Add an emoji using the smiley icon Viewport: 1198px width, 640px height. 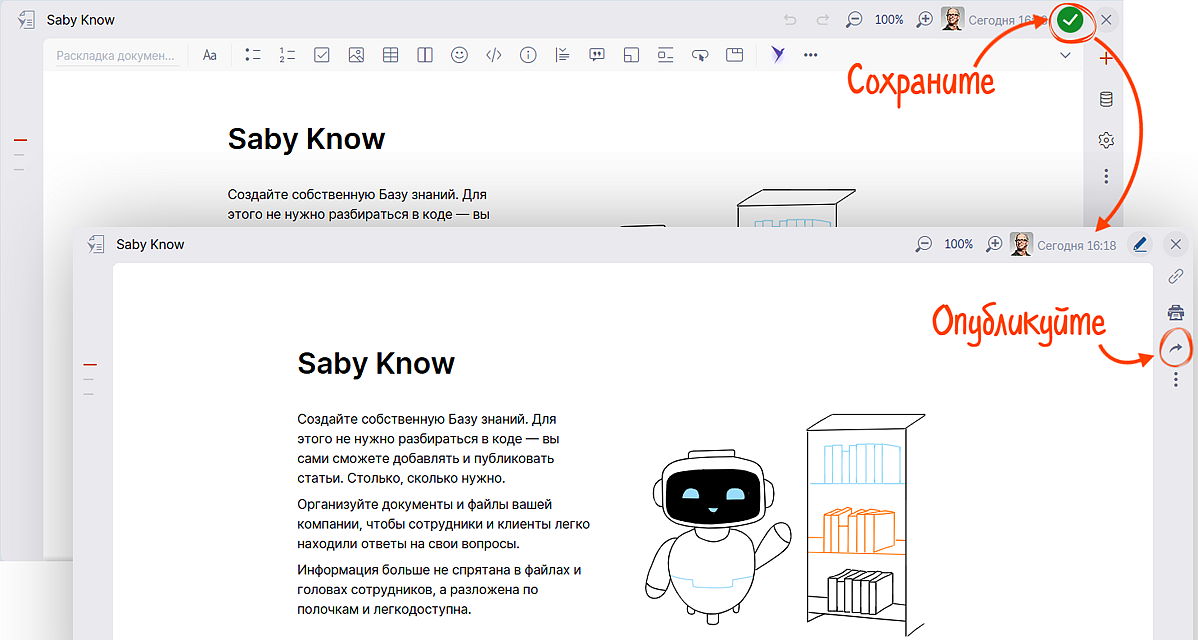tap(459, 55)
